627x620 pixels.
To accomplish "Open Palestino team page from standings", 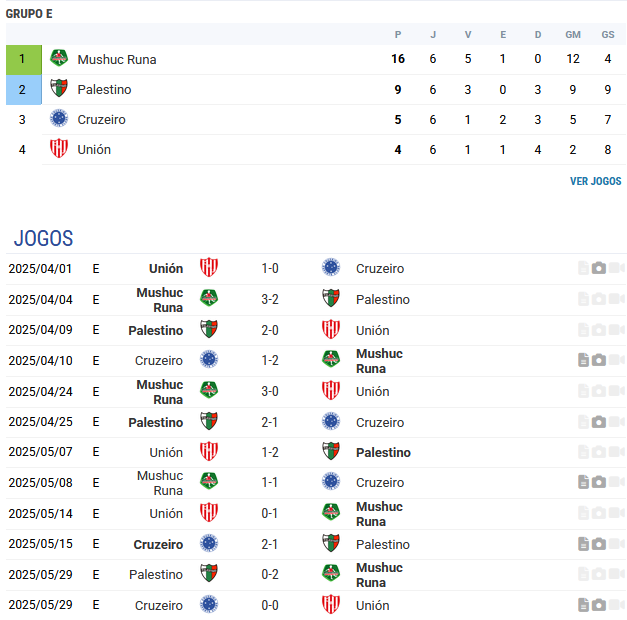I will pos(104,89).
